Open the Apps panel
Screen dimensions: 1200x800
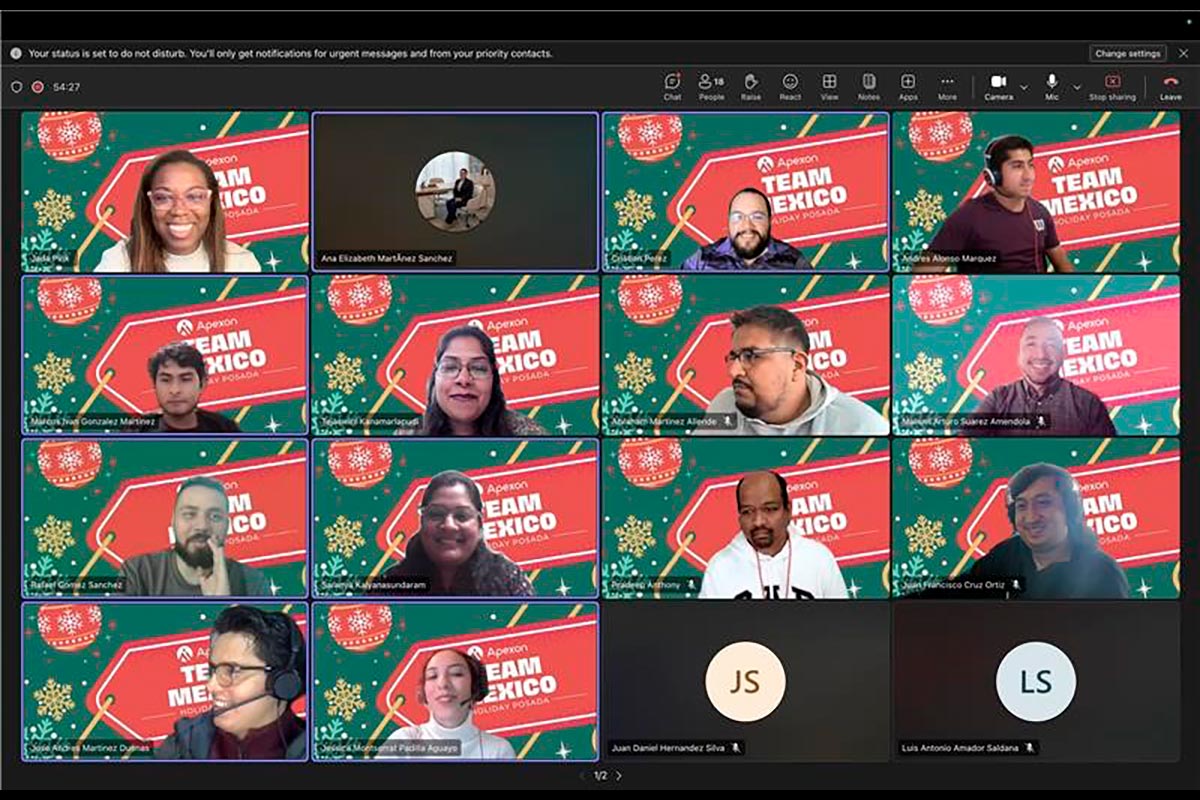(x=908, y=86)
